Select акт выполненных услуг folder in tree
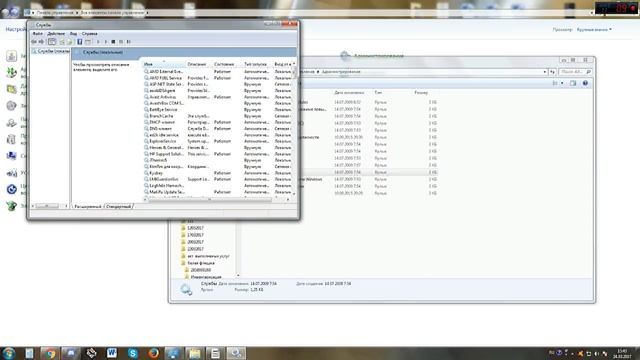The width and height of the screenshot is (640, 360). click(208, 256)
